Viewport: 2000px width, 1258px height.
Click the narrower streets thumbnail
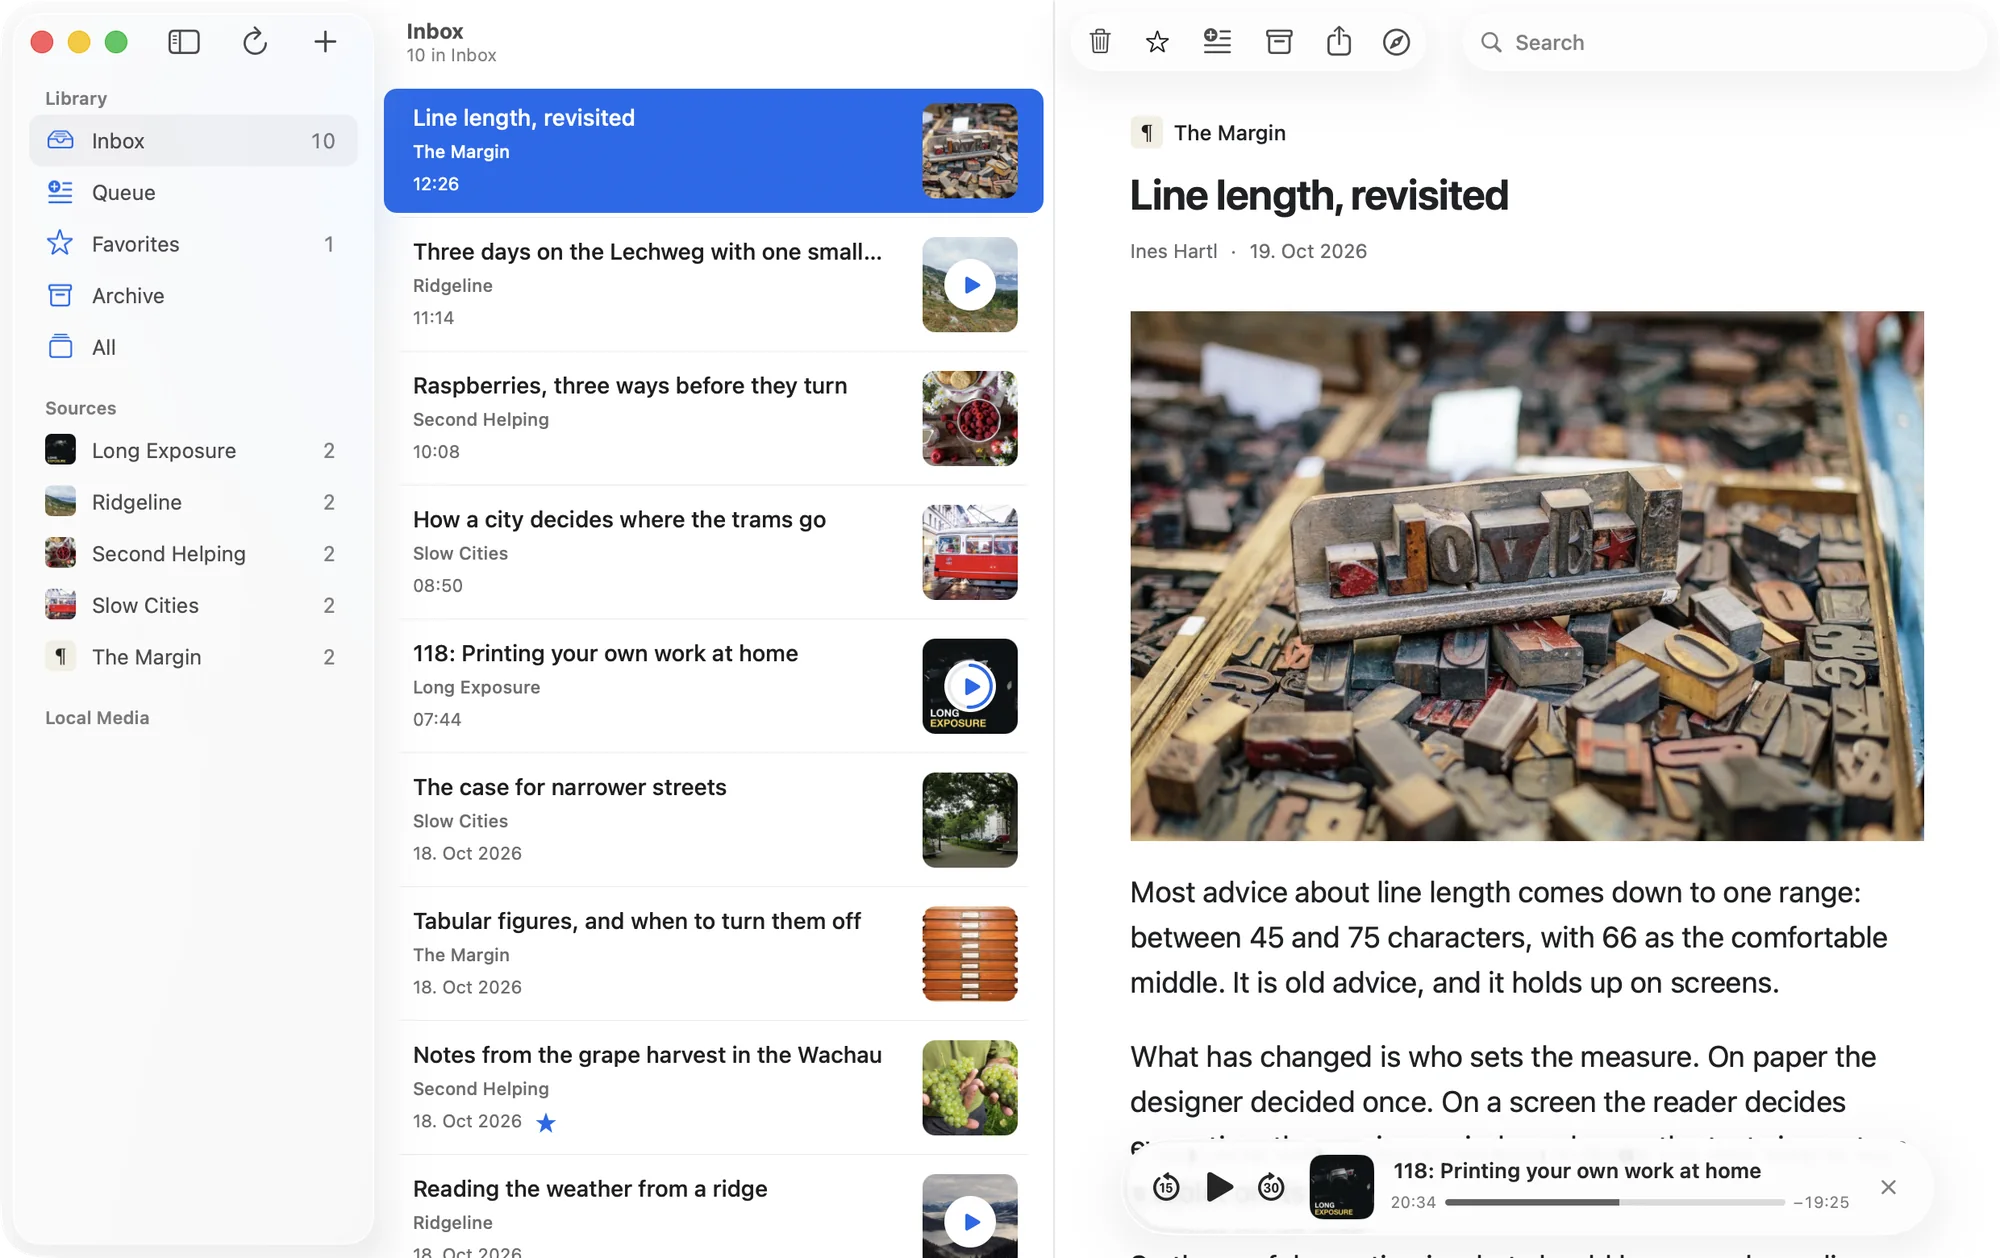point(970,820)
